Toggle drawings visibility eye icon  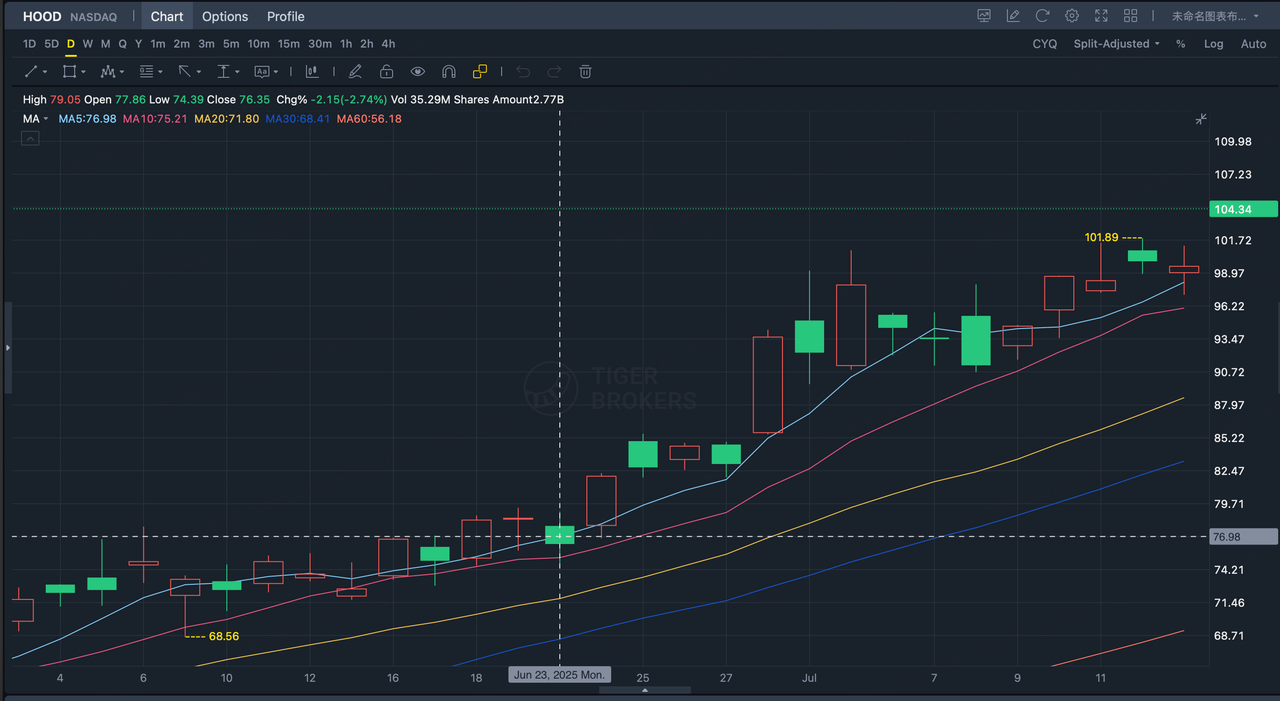coord(418,71)
